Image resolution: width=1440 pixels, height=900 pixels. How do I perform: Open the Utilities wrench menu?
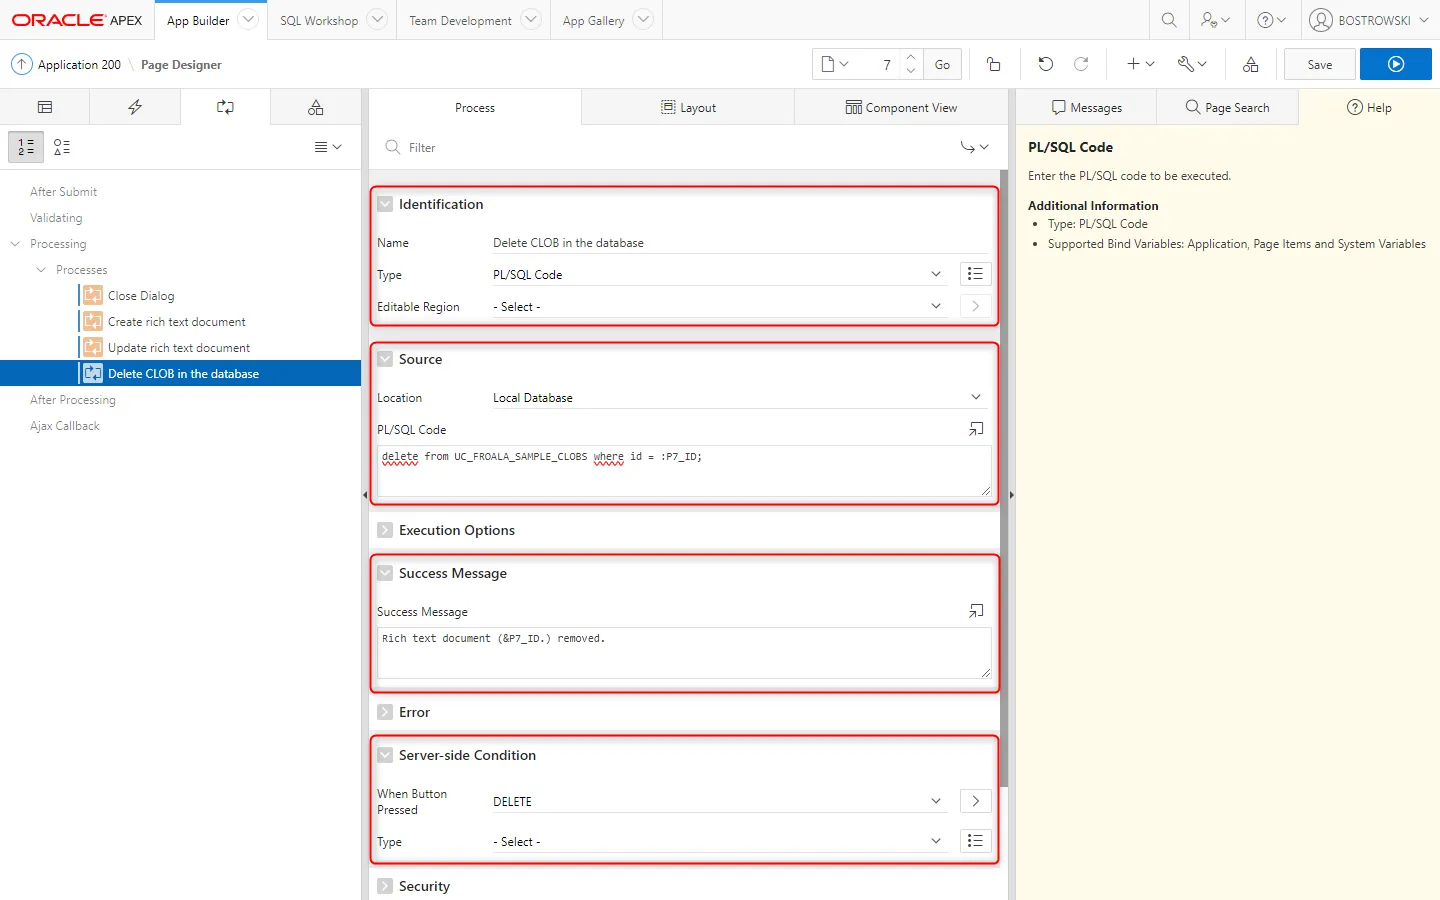[1191, 64]
